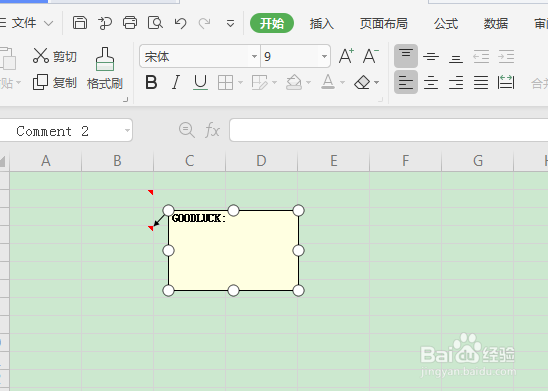Expand the arrow next to 文件
Image resolution: width=548 pixels, height=391 pixels.
[x=49, y=24]
